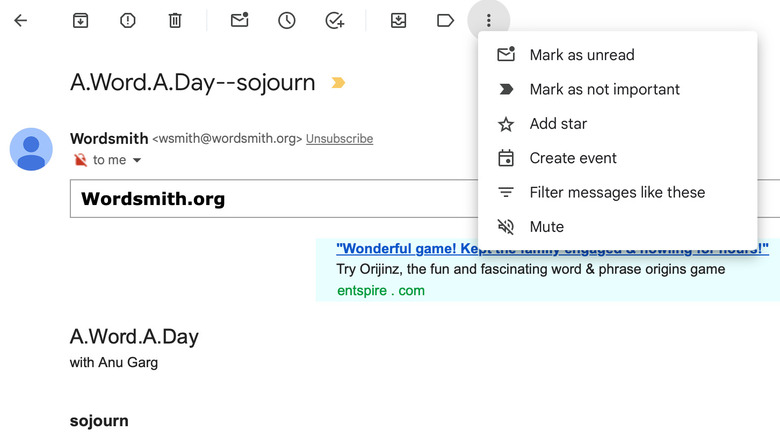780x438 pixels.
Task: Select 'Filter messages like these'
Action: click(617, 192)
